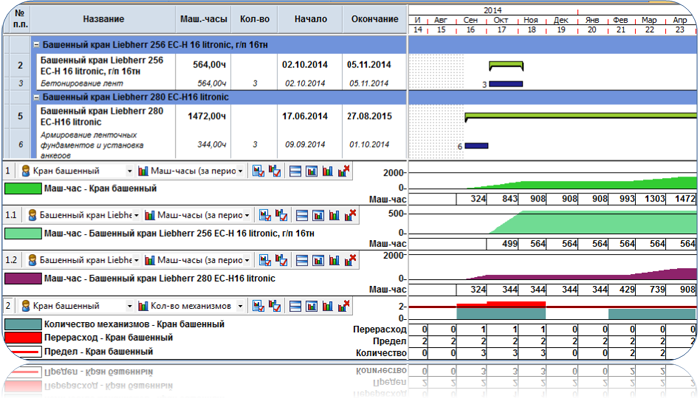
Task: Click the red Перерасход legend swatch
Action: pyautogui.click(x=23, y=338)
